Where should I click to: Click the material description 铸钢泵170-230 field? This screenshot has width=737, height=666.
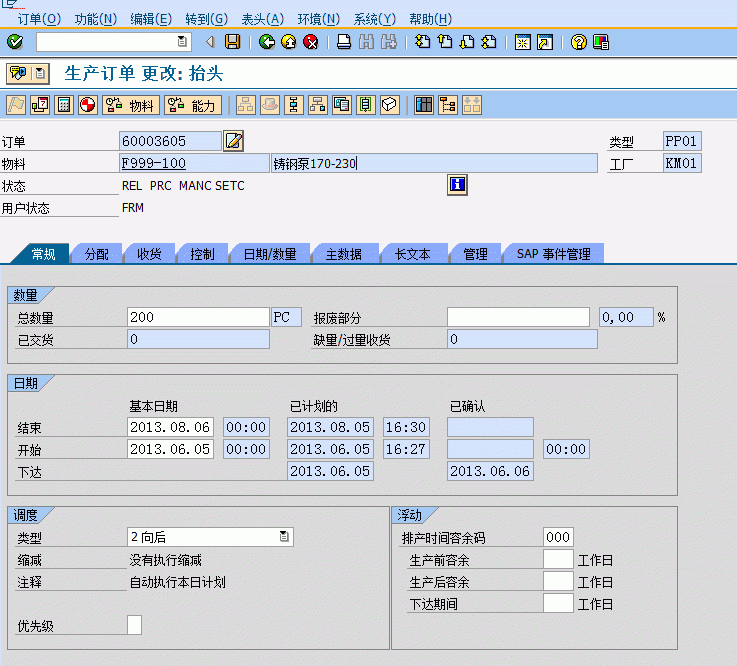point(434,163)
